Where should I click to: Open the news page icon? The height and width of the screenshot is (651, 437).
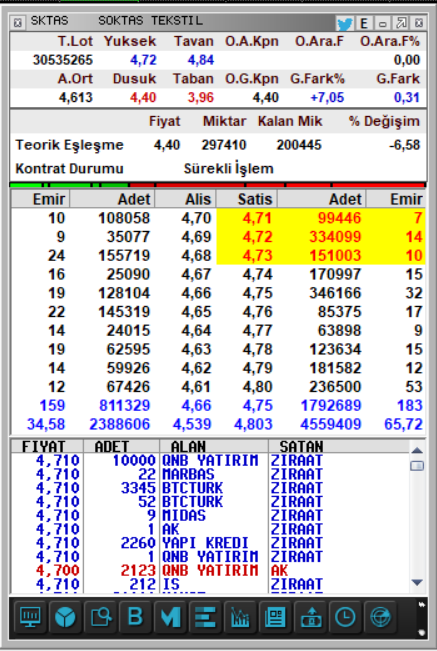point(275,617)
